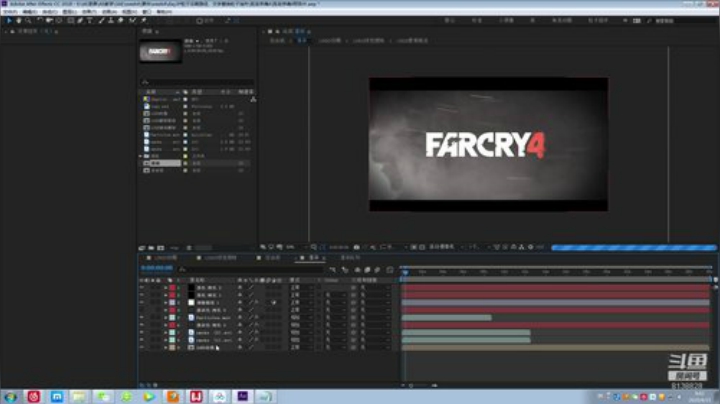Select the Roto Brush tool
720x404 pixels.
(133, 21)
